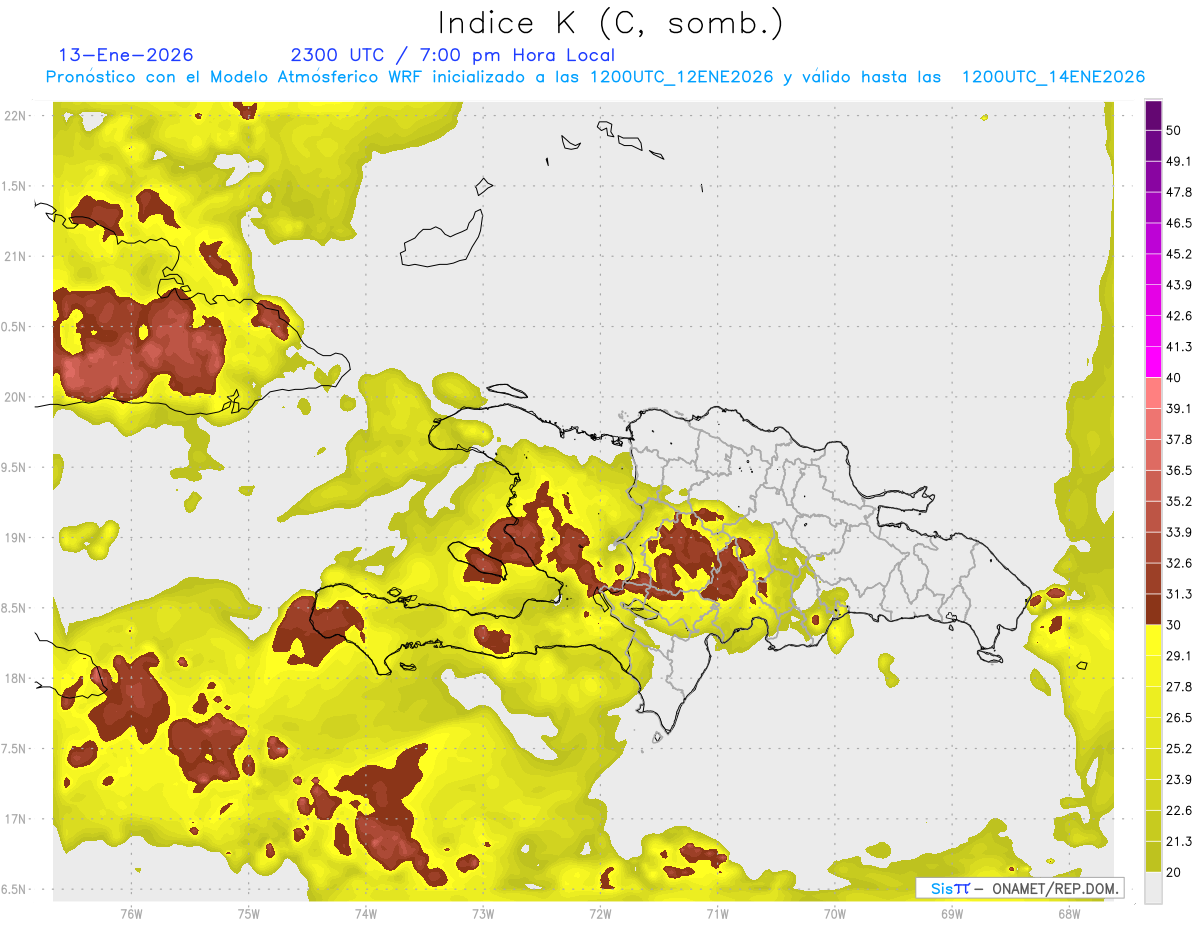Click the '1200UTC_12ENE2026' initialization time text
Image resolution: width=1200 pixels, height=927 pixels.
coord(682,77)
